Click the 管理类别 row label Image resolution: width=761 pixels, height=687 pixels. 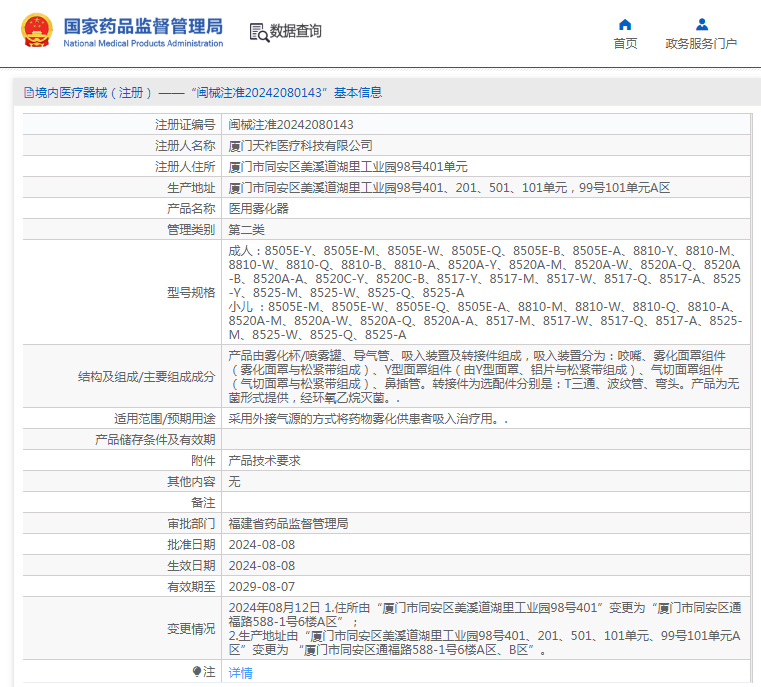click(x=191, y=229)
